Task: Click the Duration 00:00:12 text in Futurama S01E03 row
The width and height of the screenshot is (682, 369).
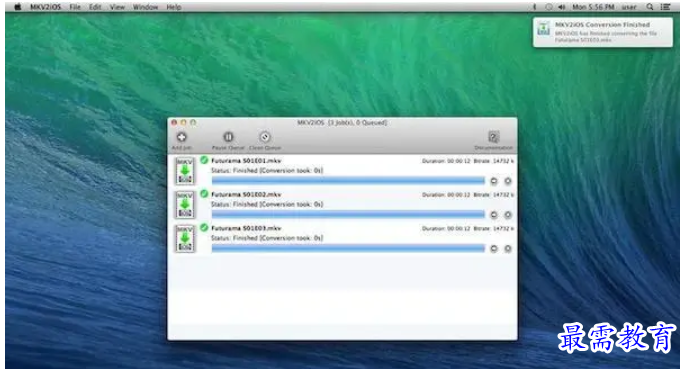Action: click(x=446, y=228)
